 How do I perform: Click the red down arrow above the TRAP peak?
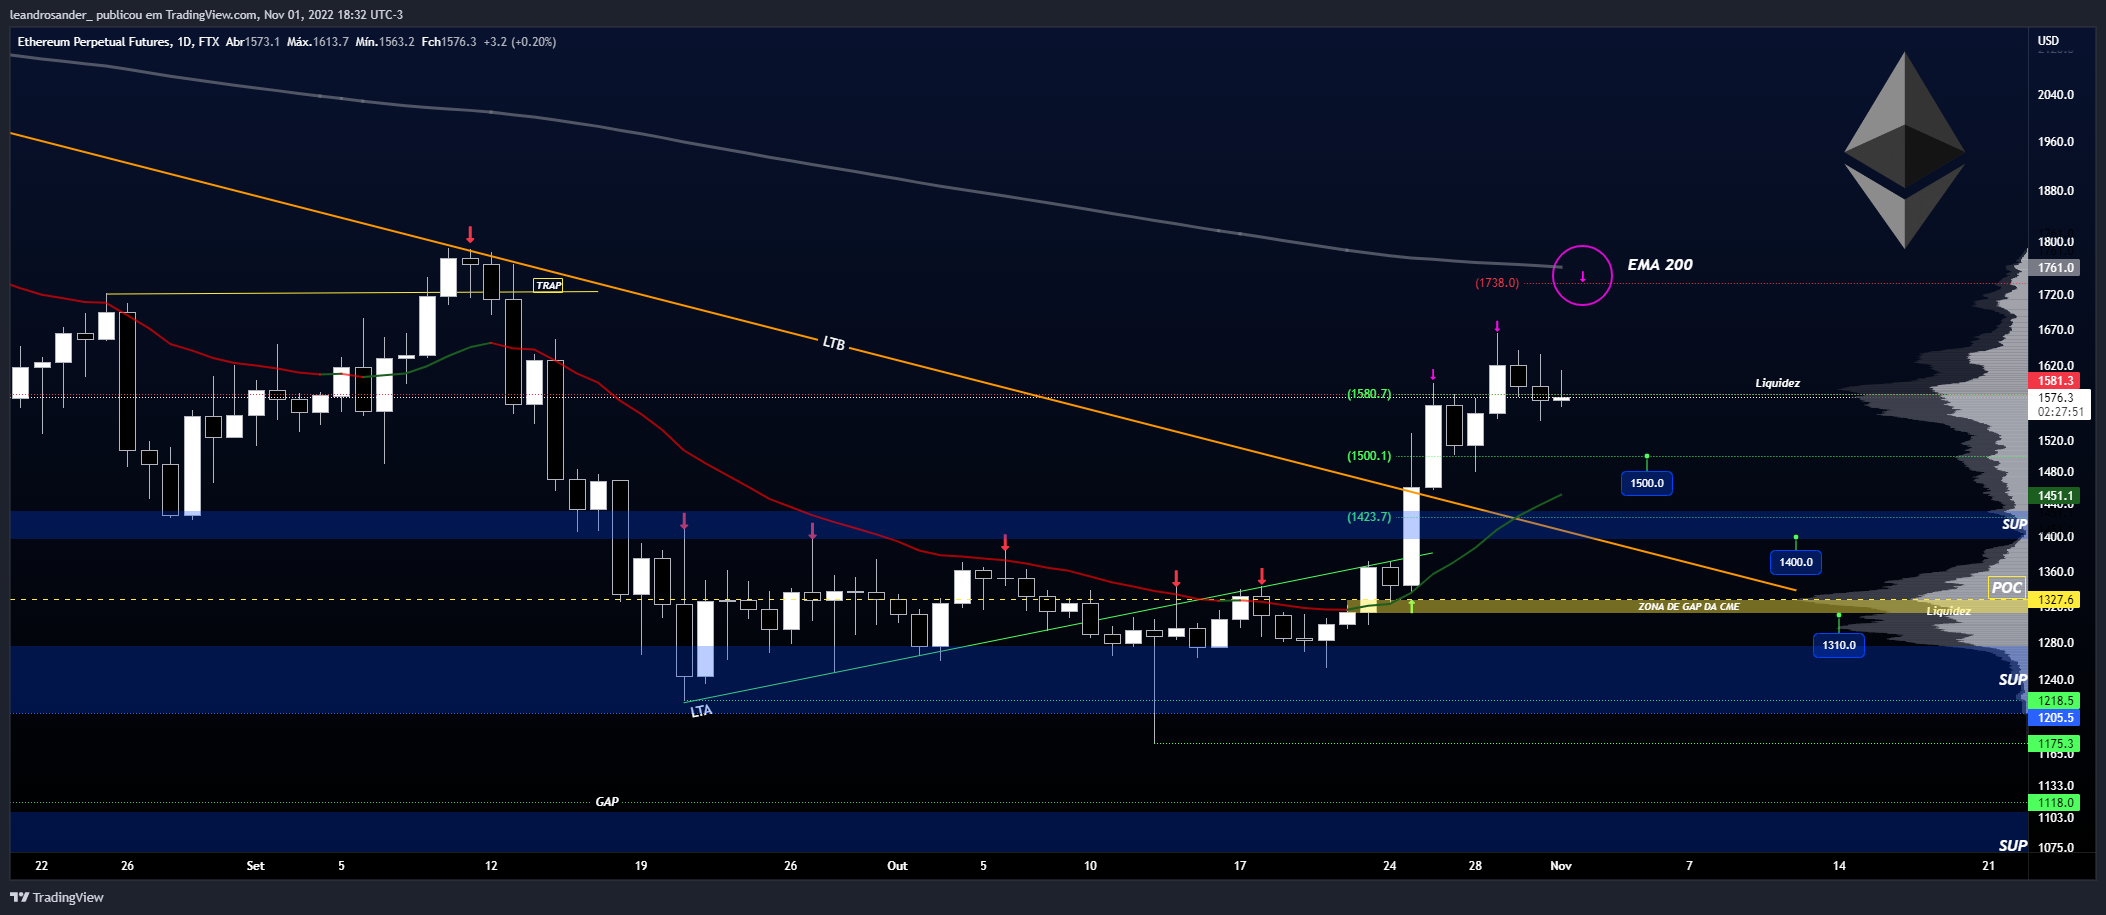click(470, 235)
